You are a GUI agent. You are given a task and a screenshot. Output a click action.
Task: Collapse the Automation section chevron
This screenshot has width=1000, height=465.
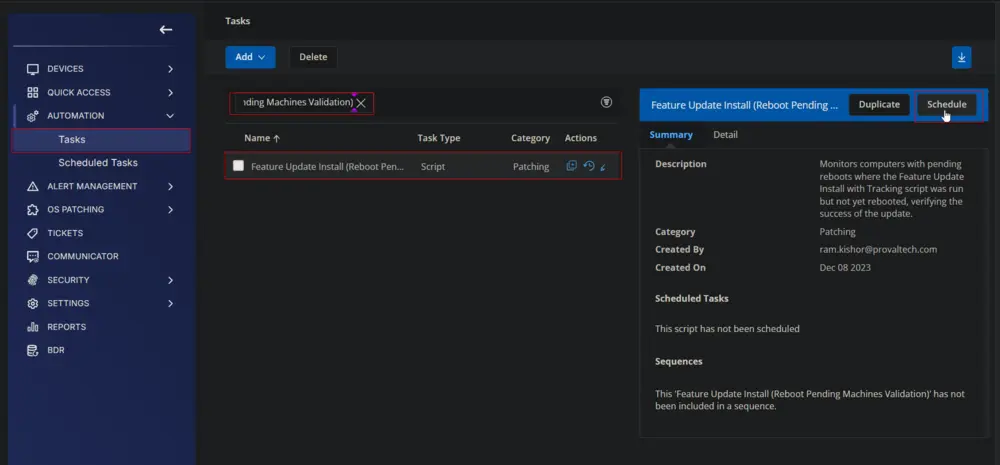170,116
